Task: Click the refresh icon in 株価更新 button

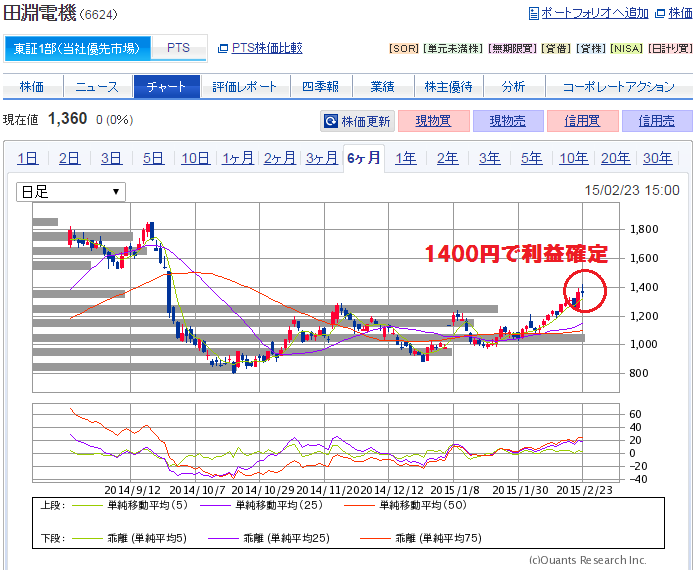Action: [x=331, y=121]
